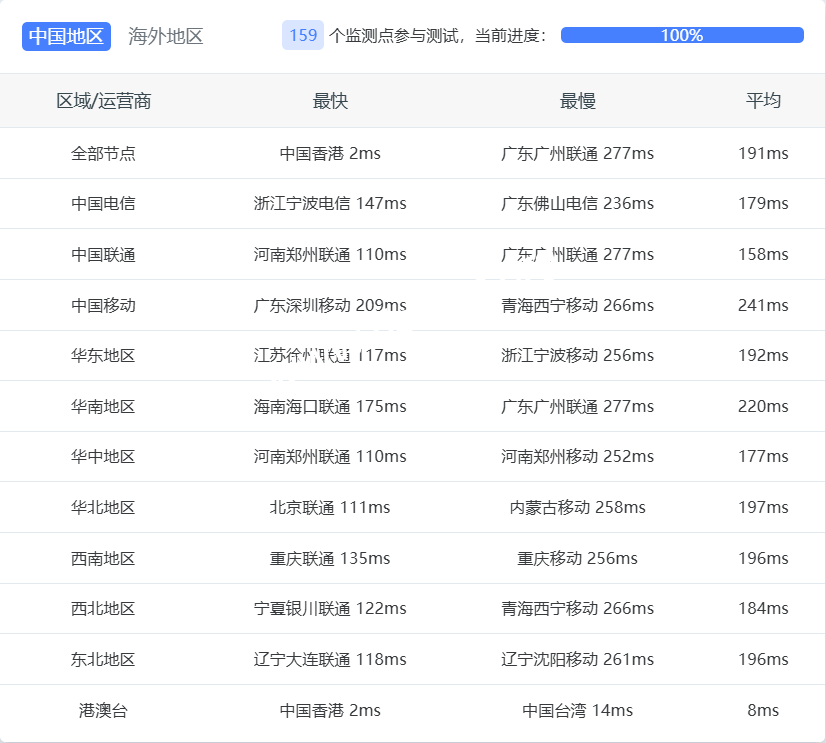Open the 港澳台 row label
This screenshot has width=826, height=743.
click(103, 711)
